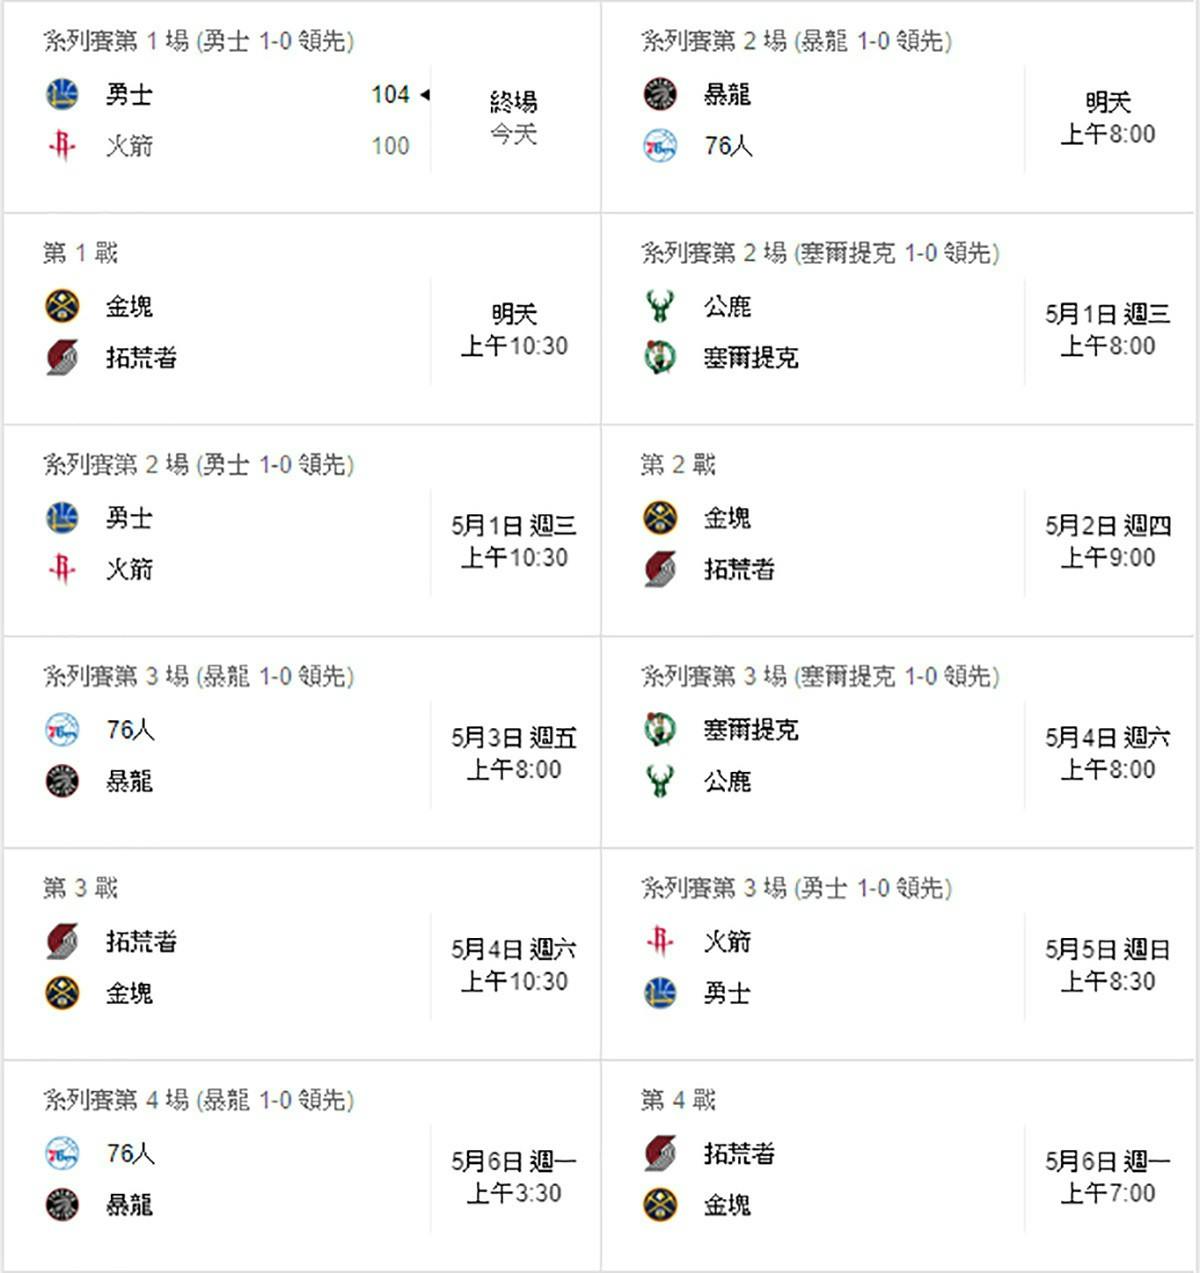Click the Rockets logo beside the 100 score
Viewport: 1200px width, 1273px height.
coord(62,146)
